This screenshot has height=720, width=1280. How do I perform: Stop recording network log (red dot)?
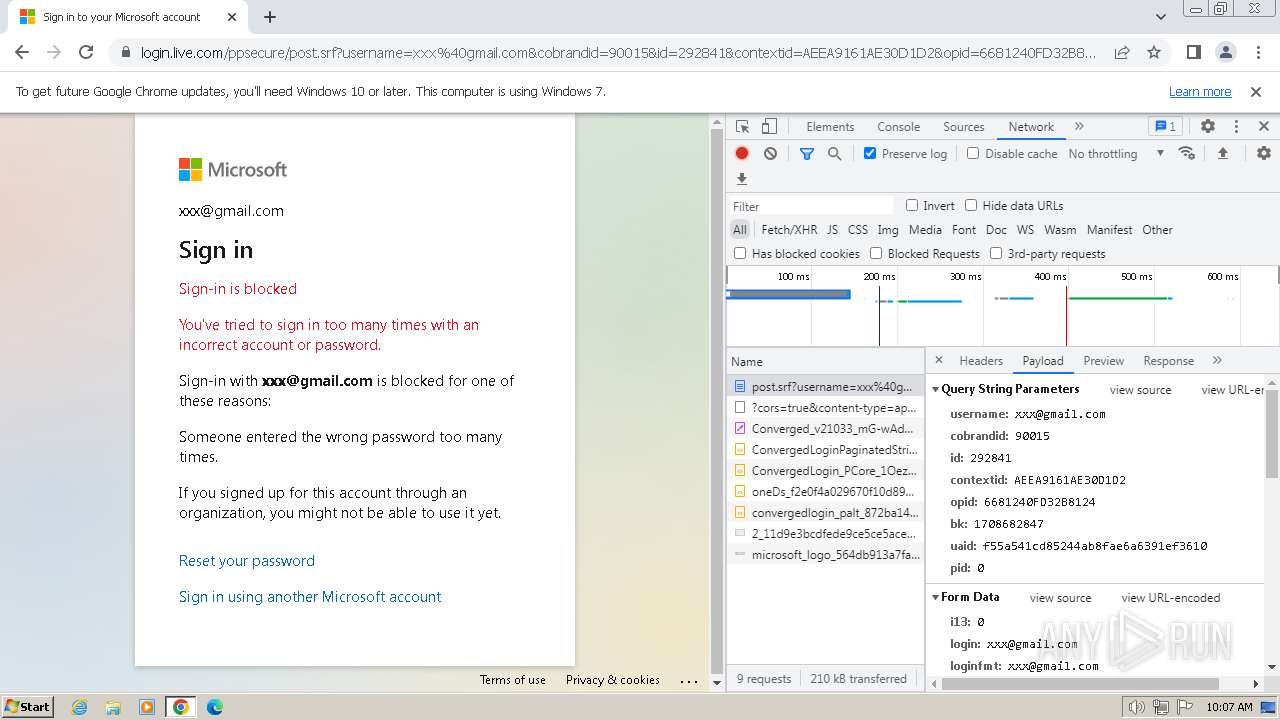click(x=742, y=153)
